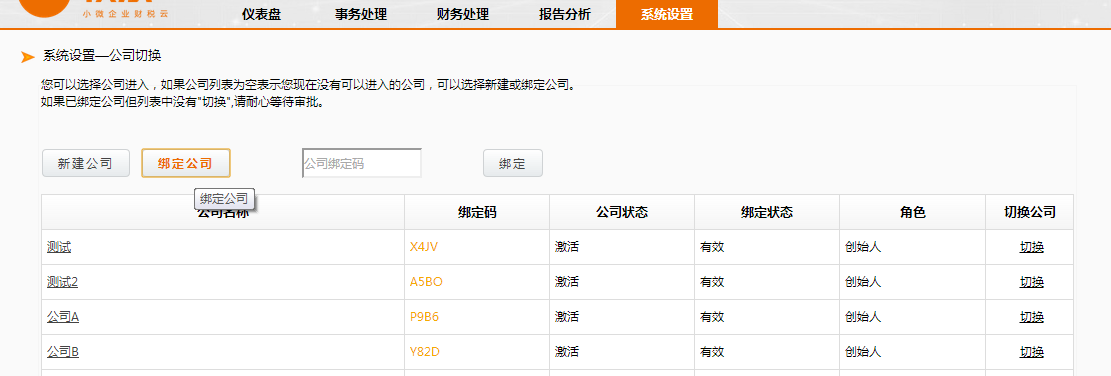Click the 绑定 button
Viewport: 1111px width, 376px height.
(x=512, y=163)
